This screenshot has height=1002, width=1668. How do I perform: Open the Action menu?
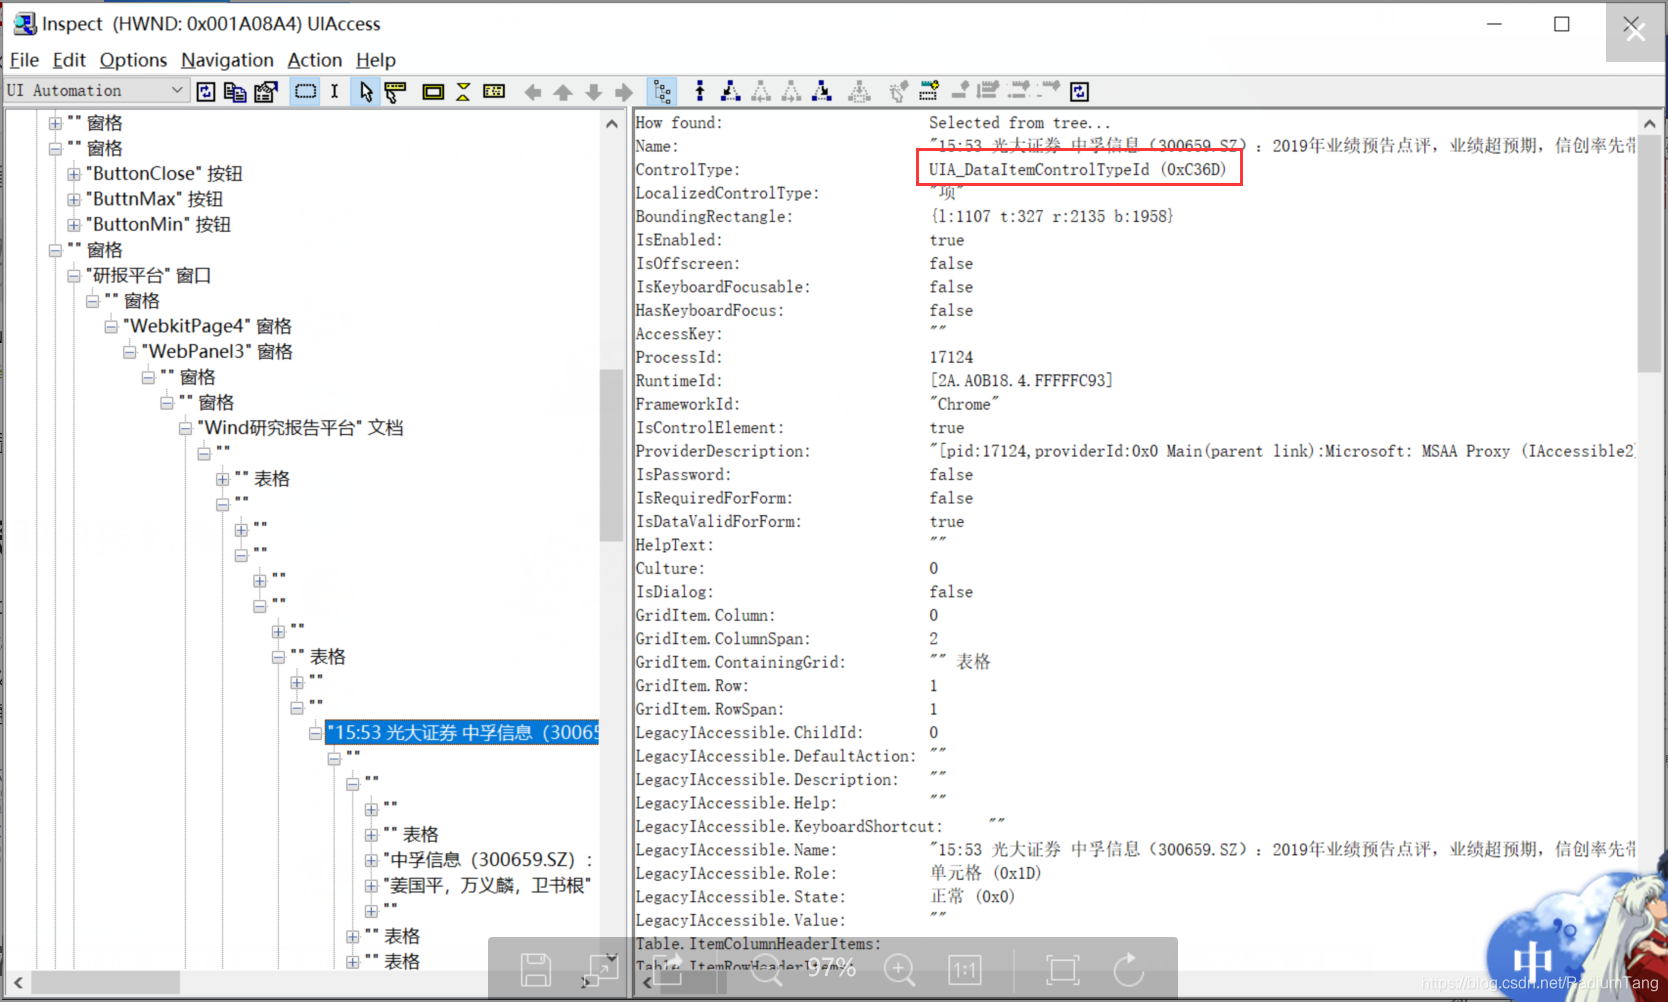(x=315, y=60)
